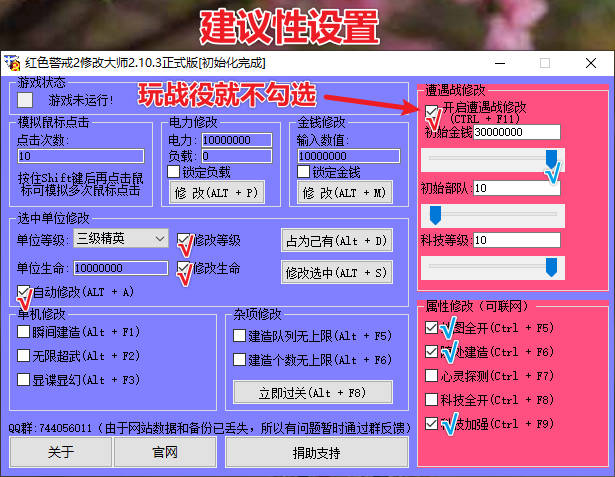Viewport: 615px width, 477px height.
Task: Check 无限超武 (Alt + F2) option
Action: 24,357
